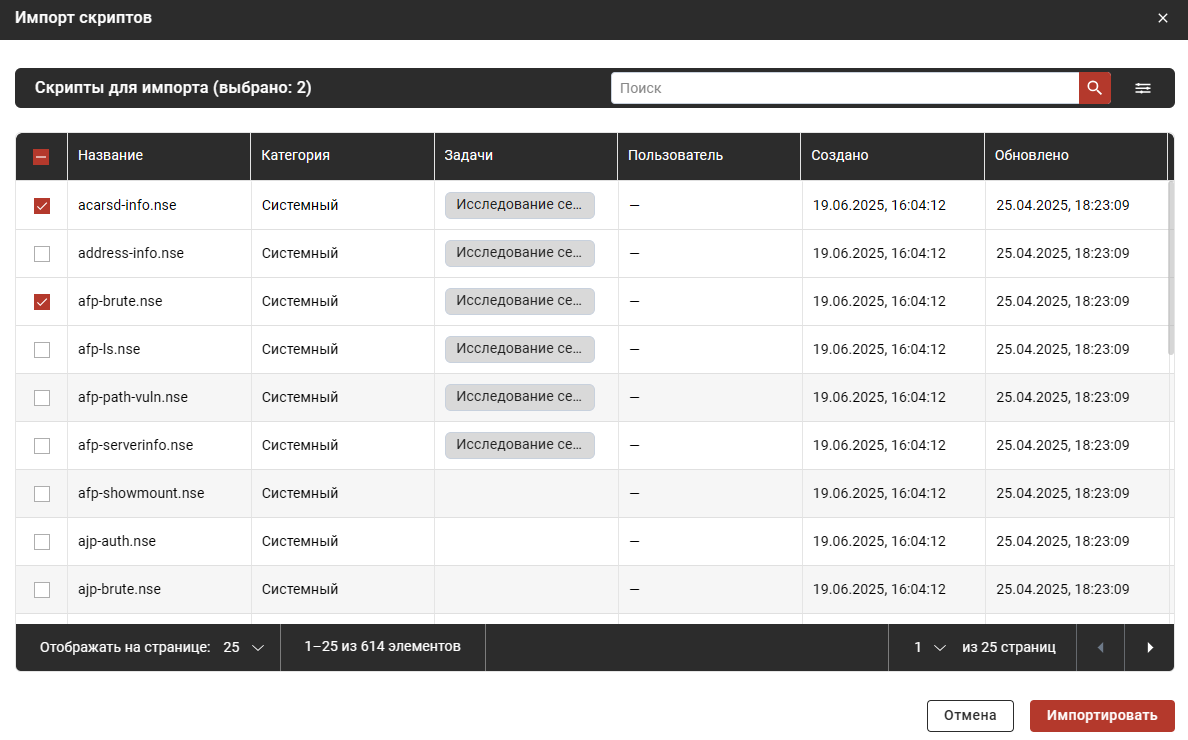Click the afp-path-vuln.nse task tag
Screen dimensions: 1188x740
click(x=519, y=397)
